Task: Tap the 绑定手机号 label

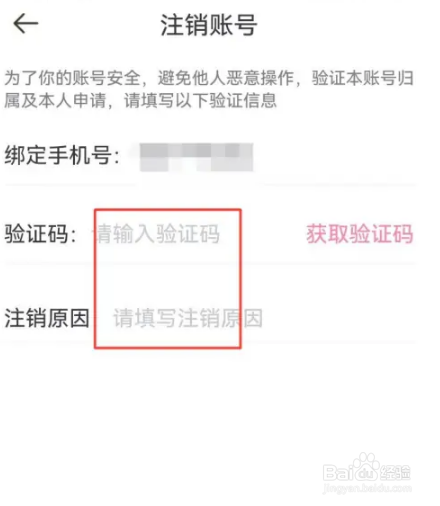Action: pos(62,155)
